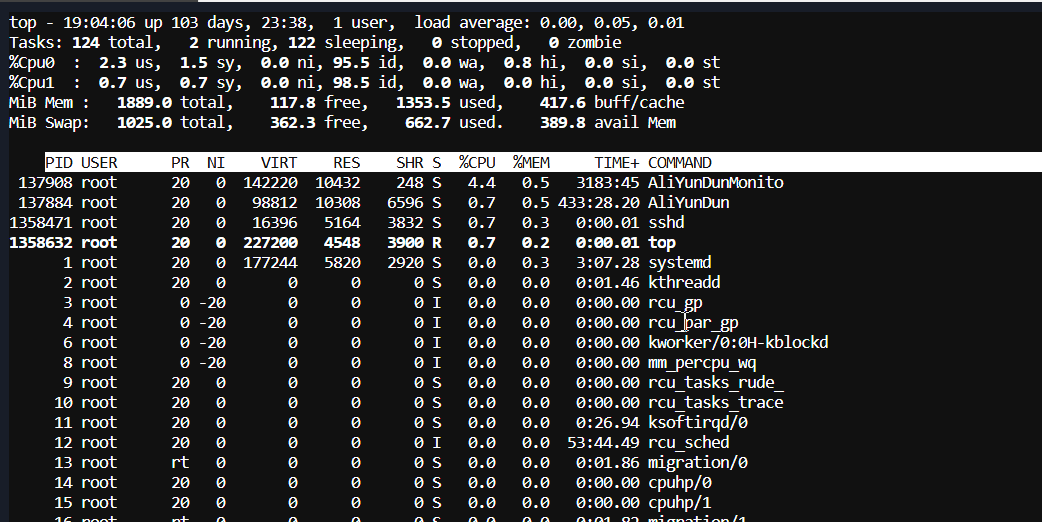1042x522 pixels.
Task: Select the COMMAND column header
Action: (680, 163)
